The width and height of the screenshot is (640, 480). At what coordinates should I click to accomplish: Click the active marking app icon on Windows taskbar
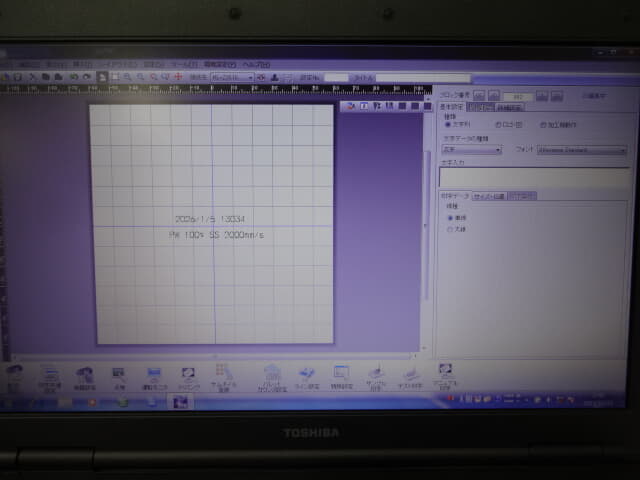pyautogui.click(x=180, y=402)
